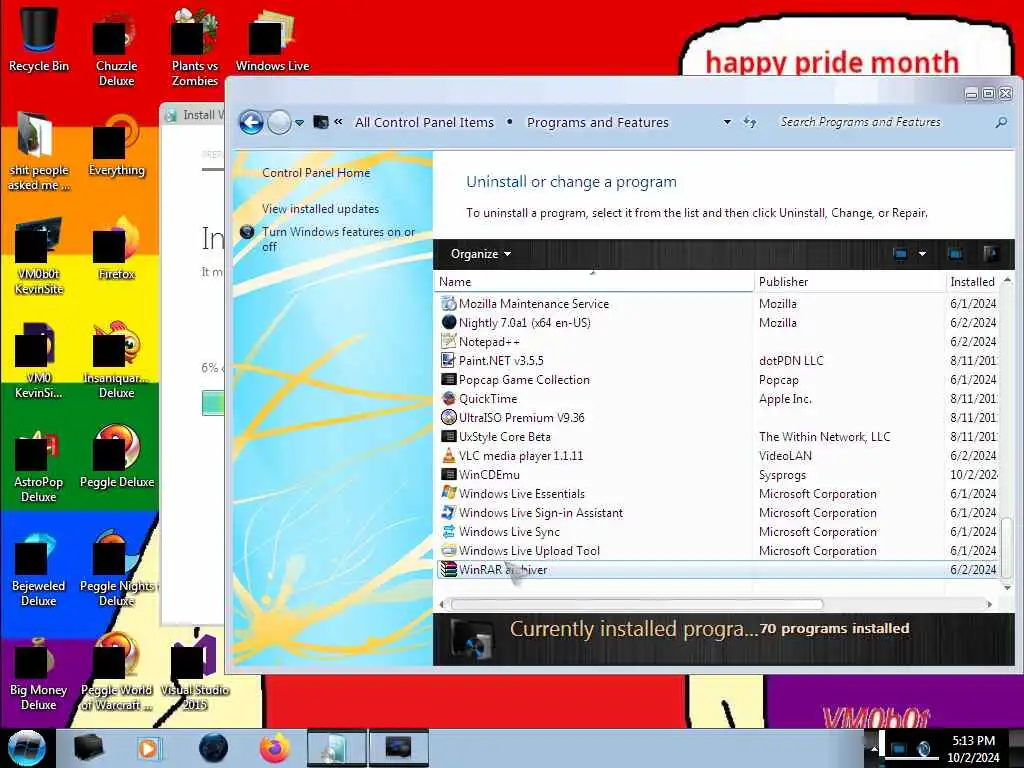1024x768 pixels.
Task: Sort list by Name column
Action: tap(593, 281)
